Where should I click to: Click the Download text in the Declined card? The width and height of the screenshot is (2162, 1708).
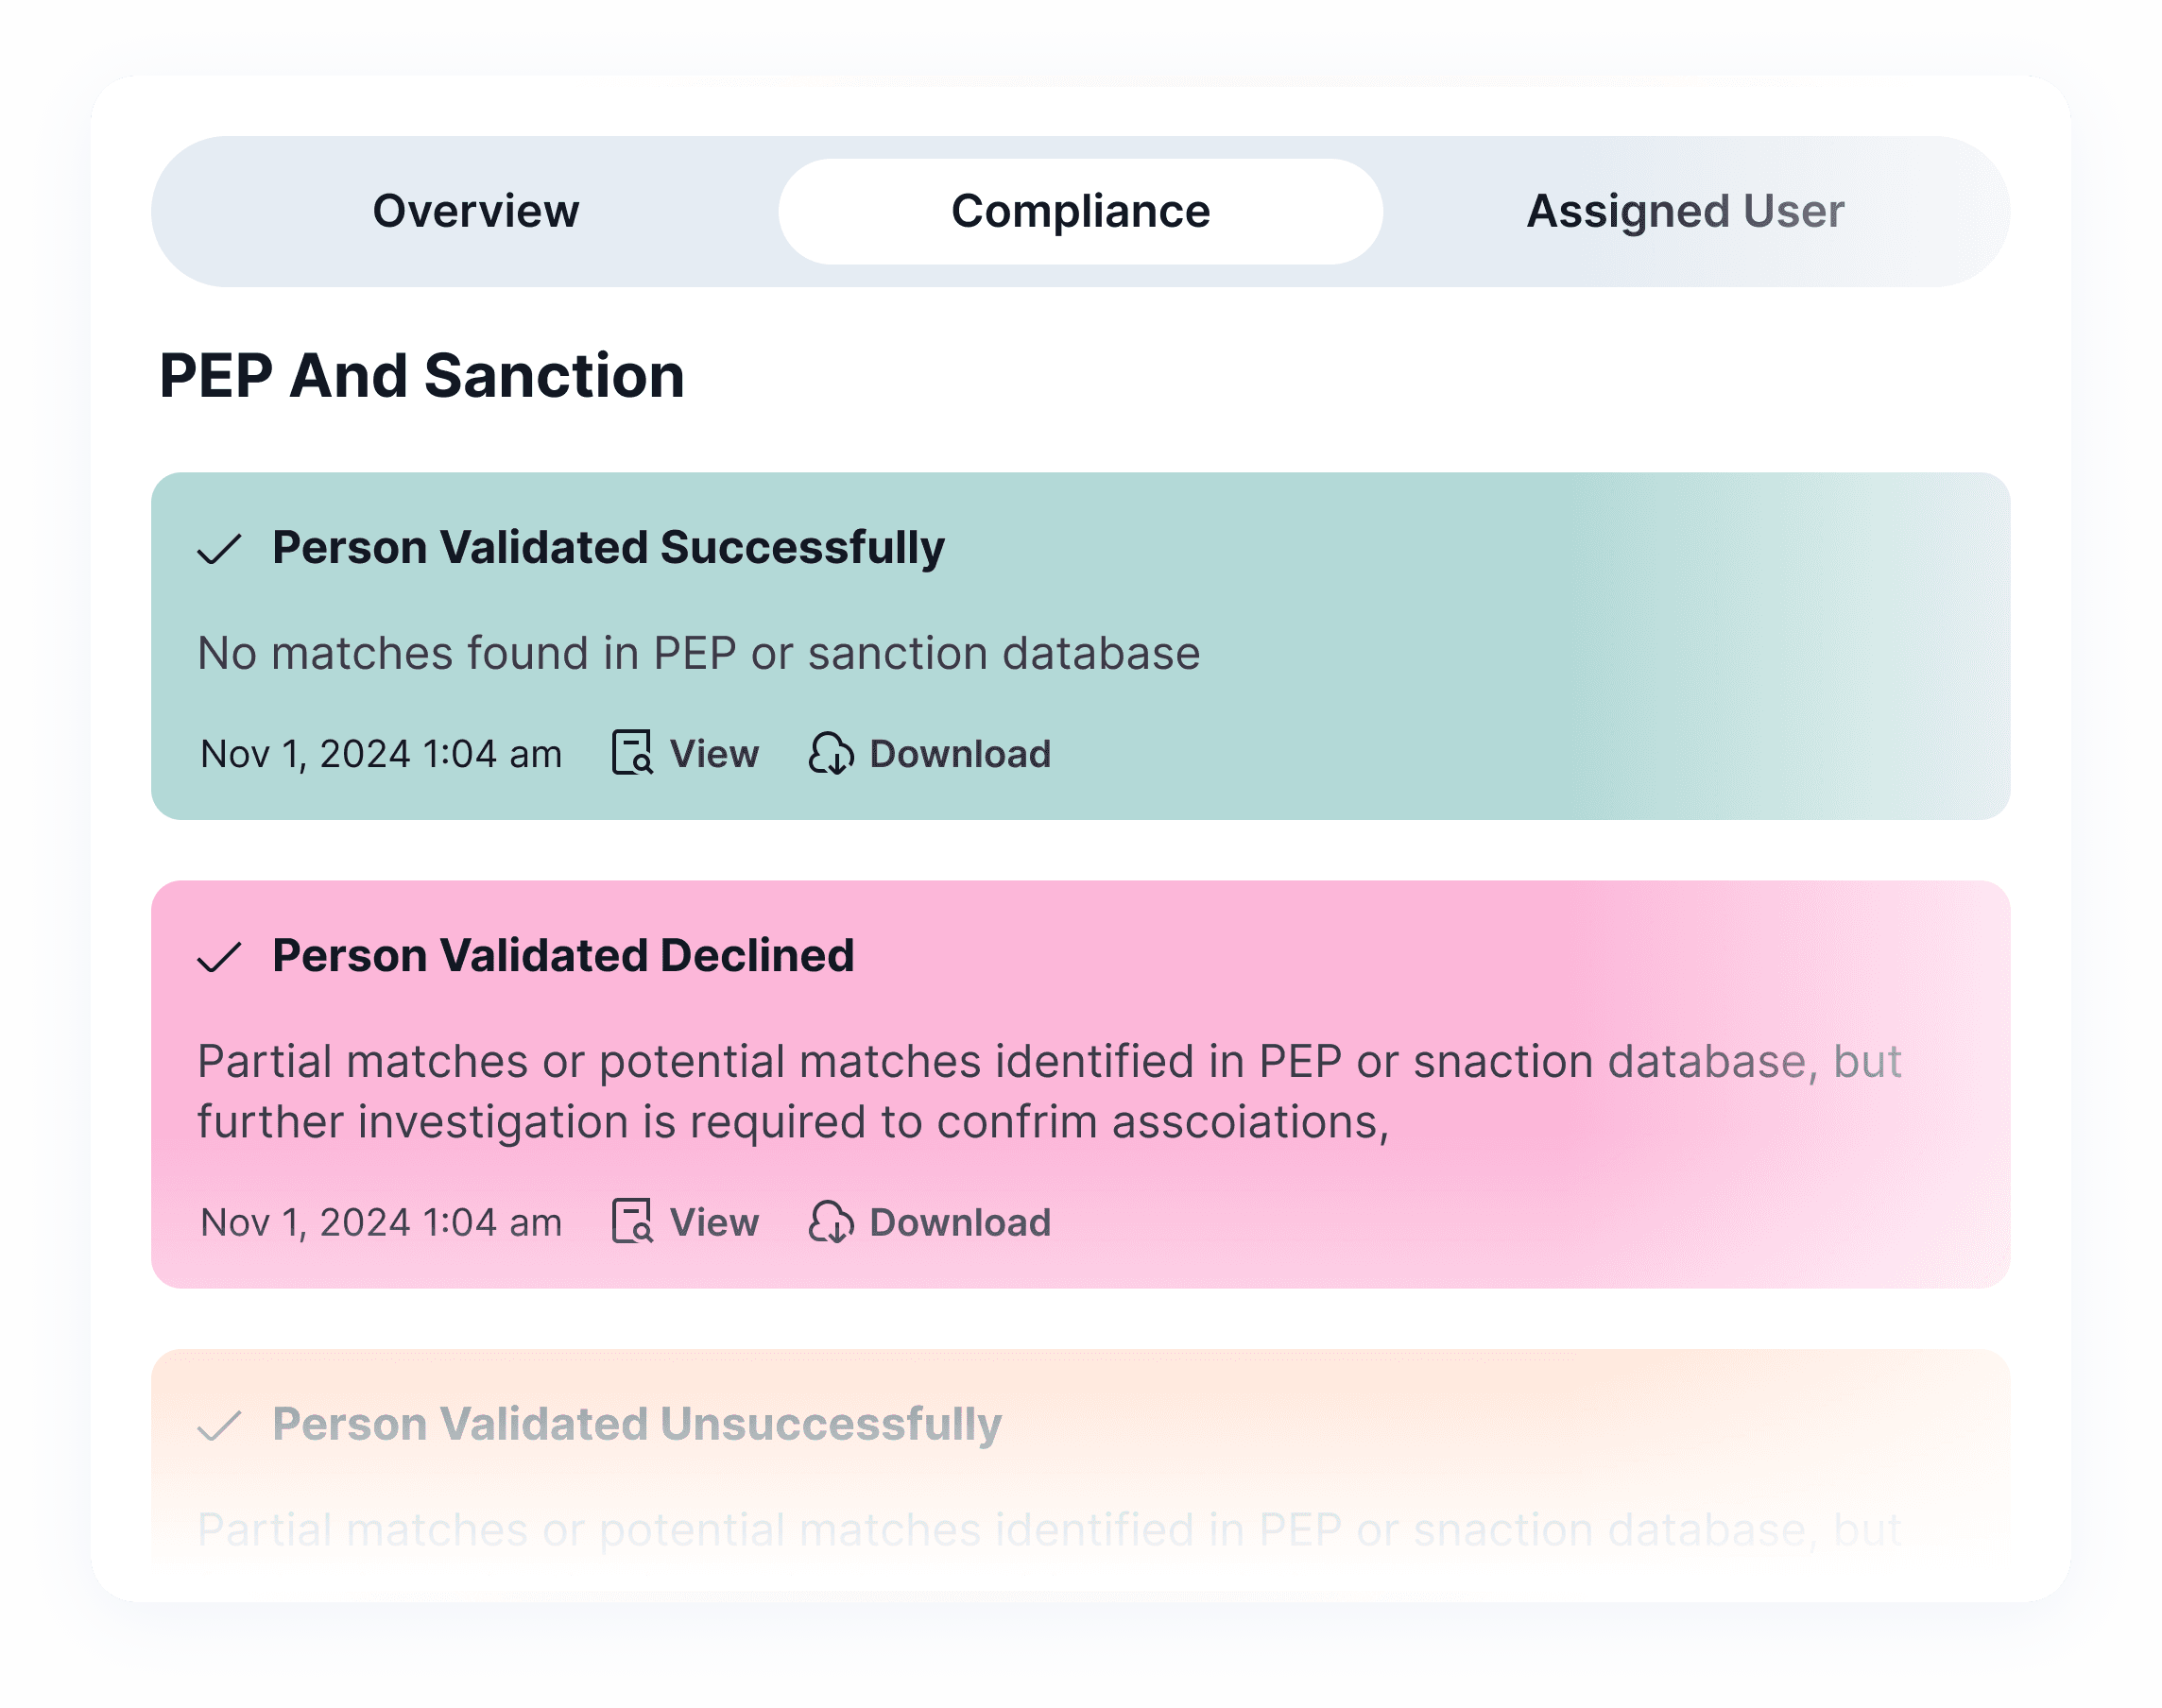click(x=960, y=1222)
